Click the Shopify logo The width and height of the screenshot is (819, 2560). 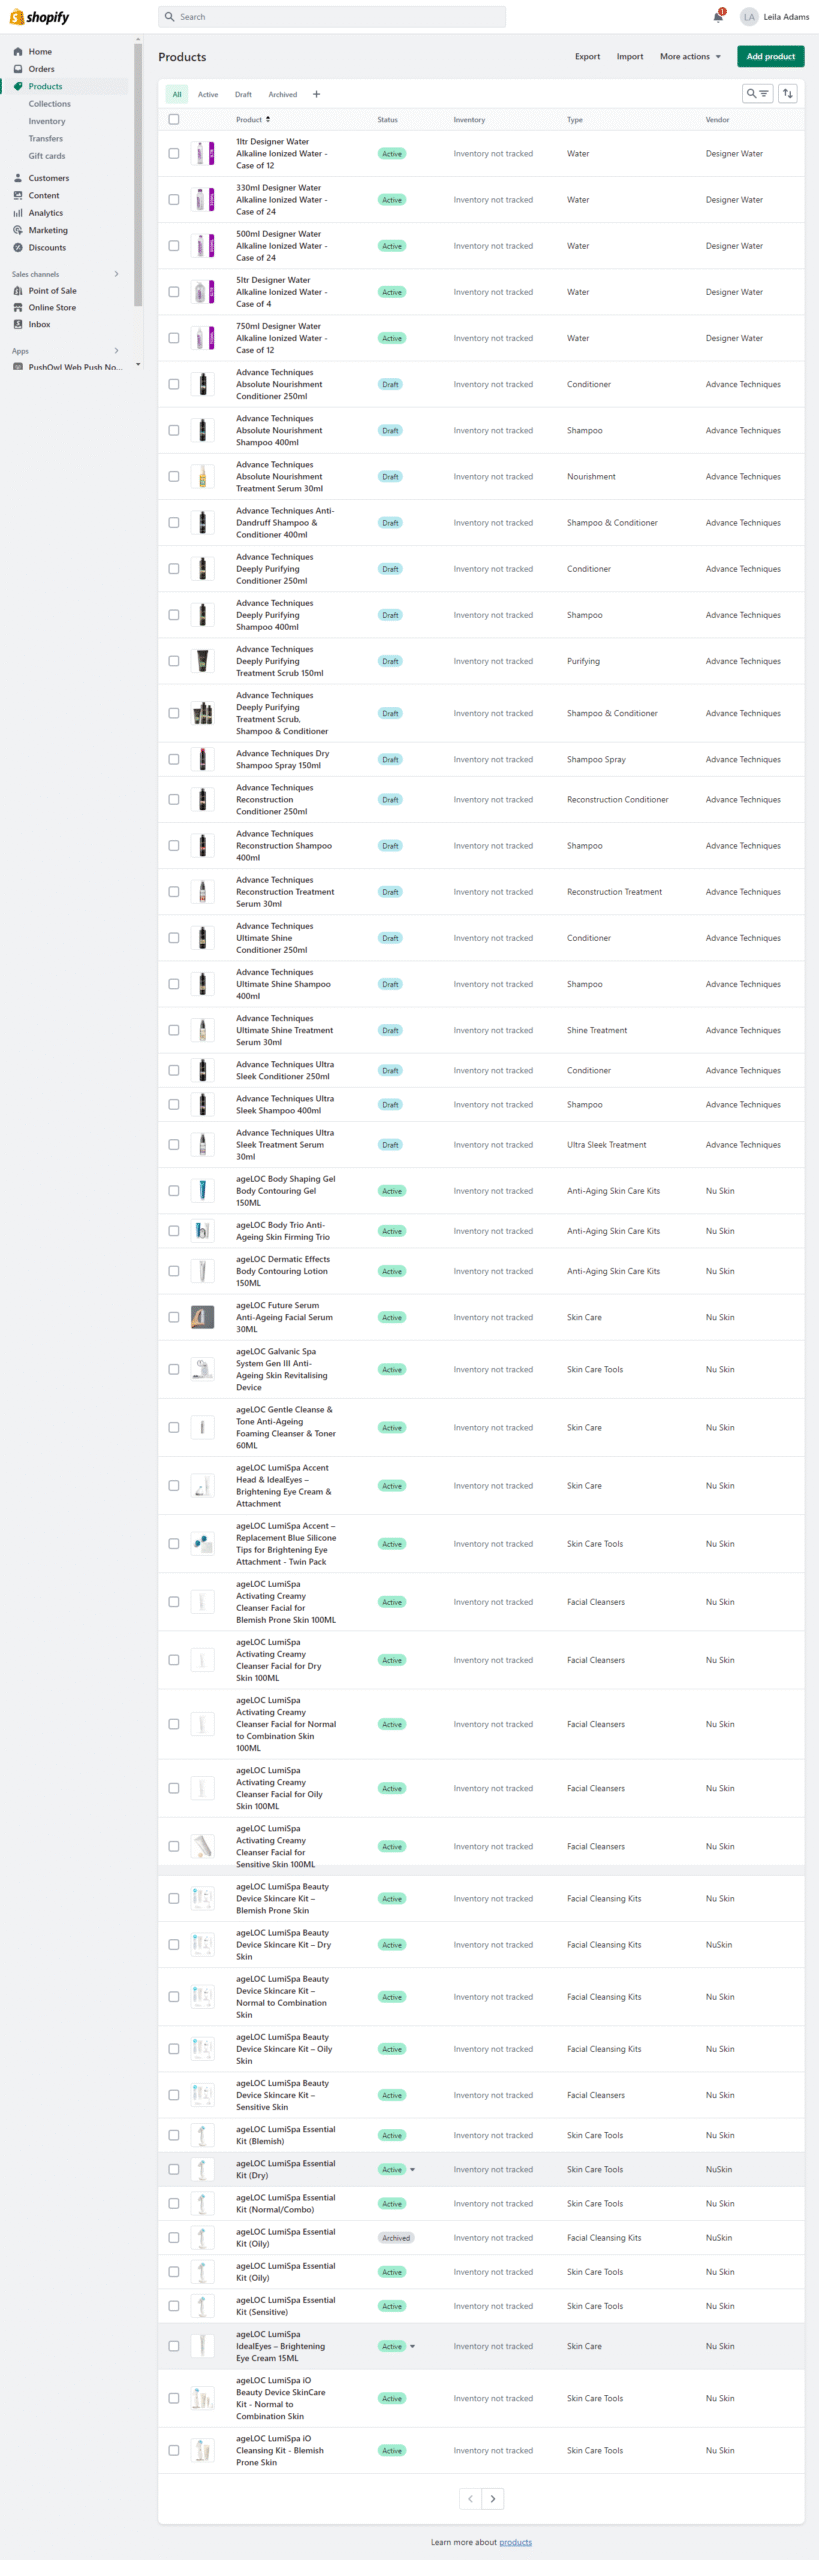40,17
